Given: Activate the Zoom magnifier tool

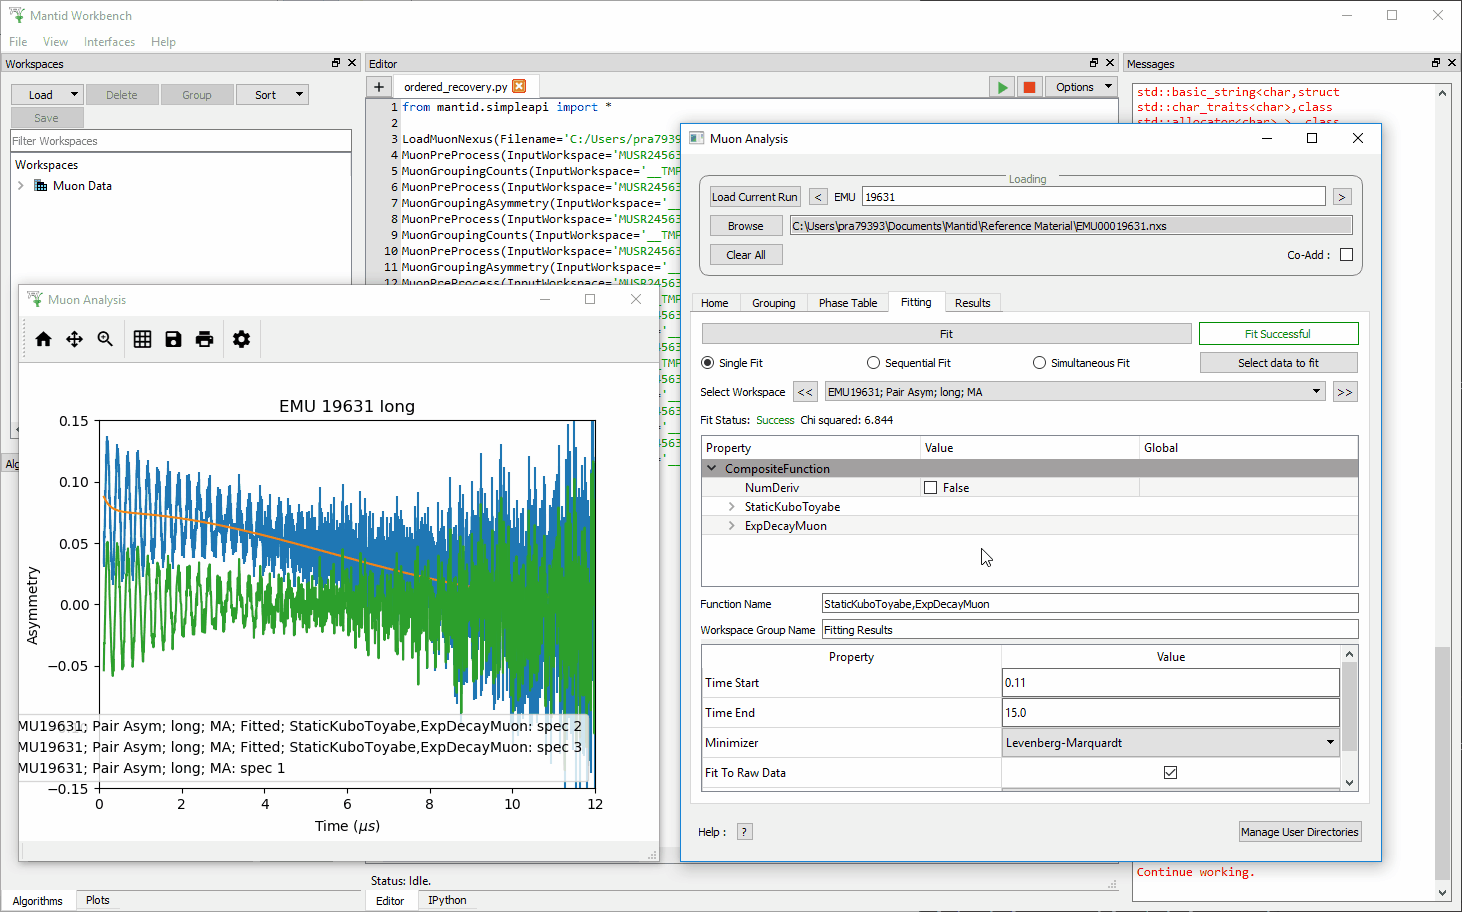Looking at the screenshot, I should [105, 340].
